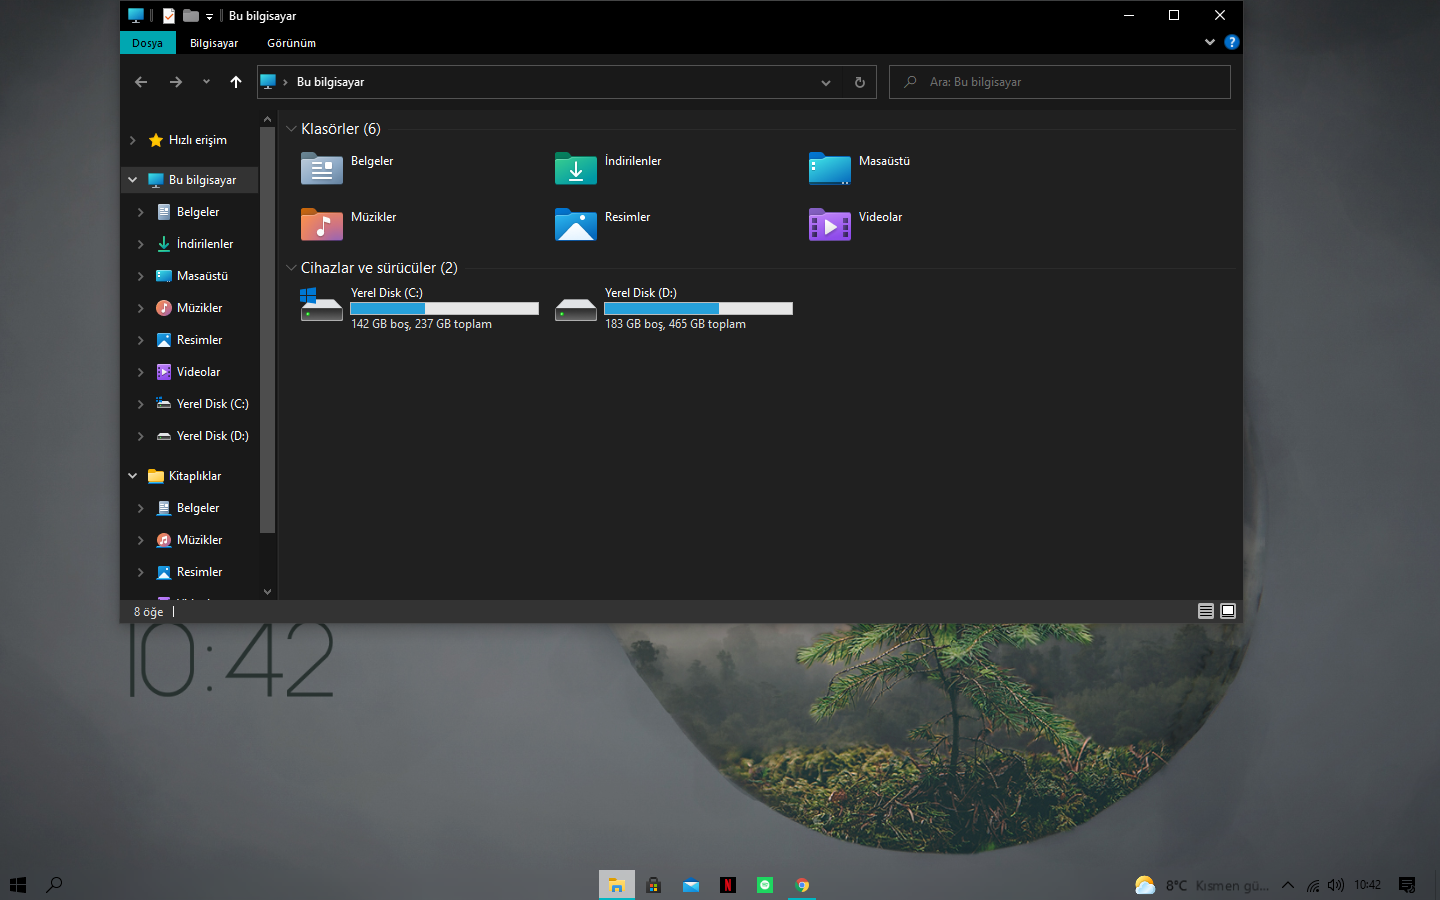This screenshot has height=900, width=1440.
Task: Select the Belgeler folder icon in the Klasörler group
Action: click(322, 168)
